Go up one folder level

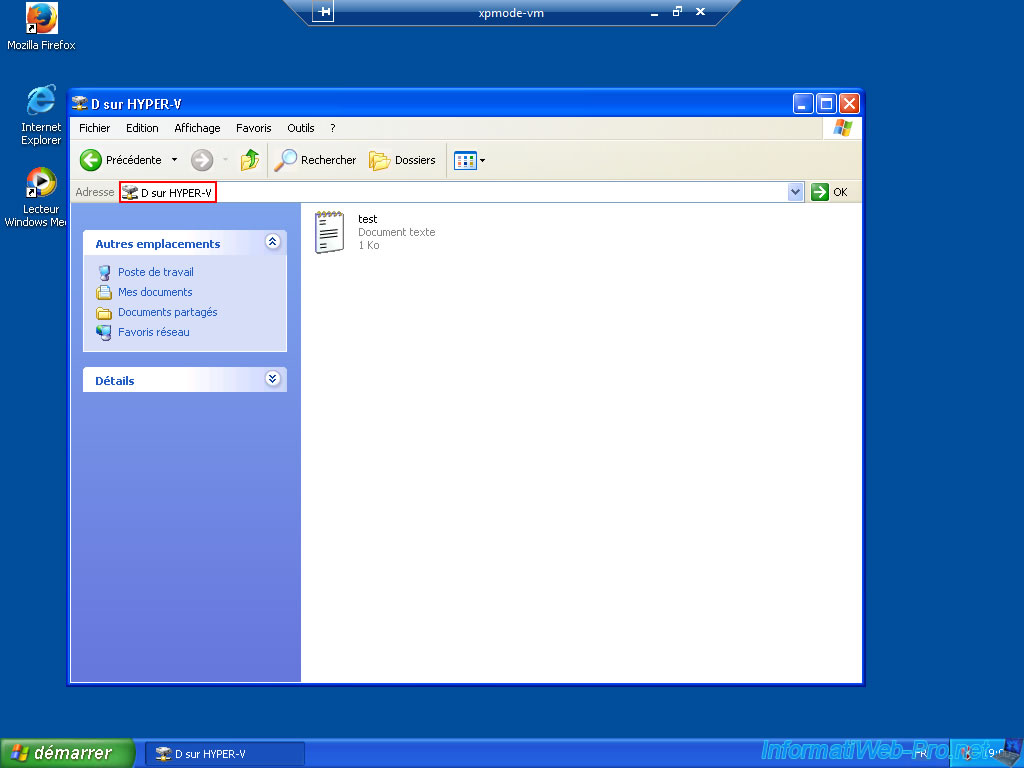click(x=249, y=160)
